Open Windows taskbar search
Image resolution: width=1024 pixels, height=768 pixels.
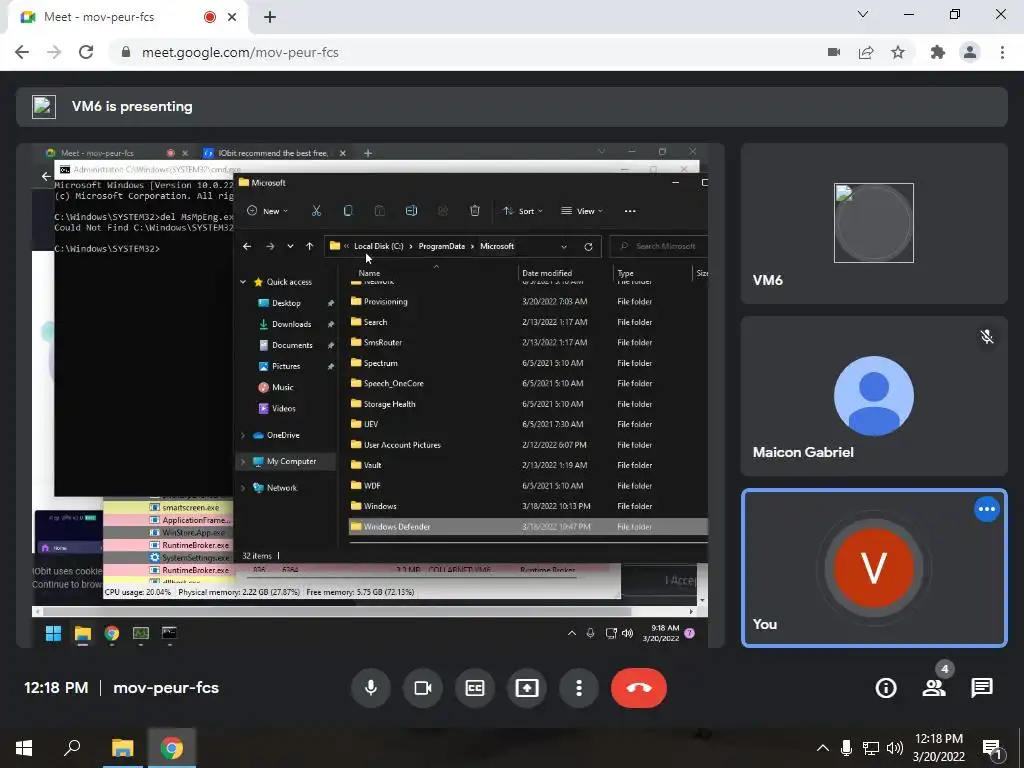(x=72, y=748)
